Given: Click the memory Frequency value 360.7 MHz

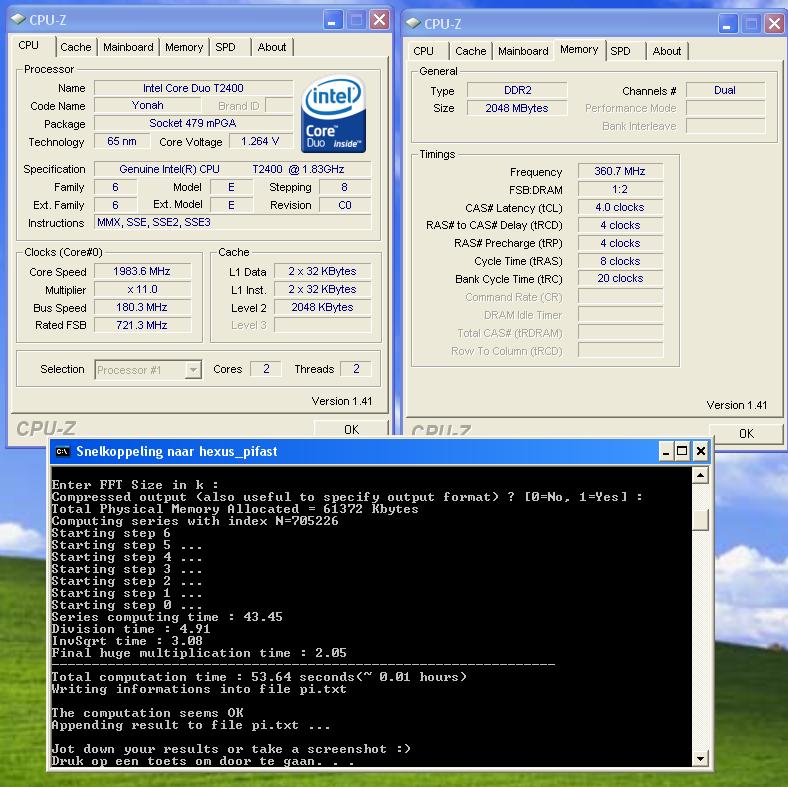Looking at the screenshot, I should click(x=620, y=171).
